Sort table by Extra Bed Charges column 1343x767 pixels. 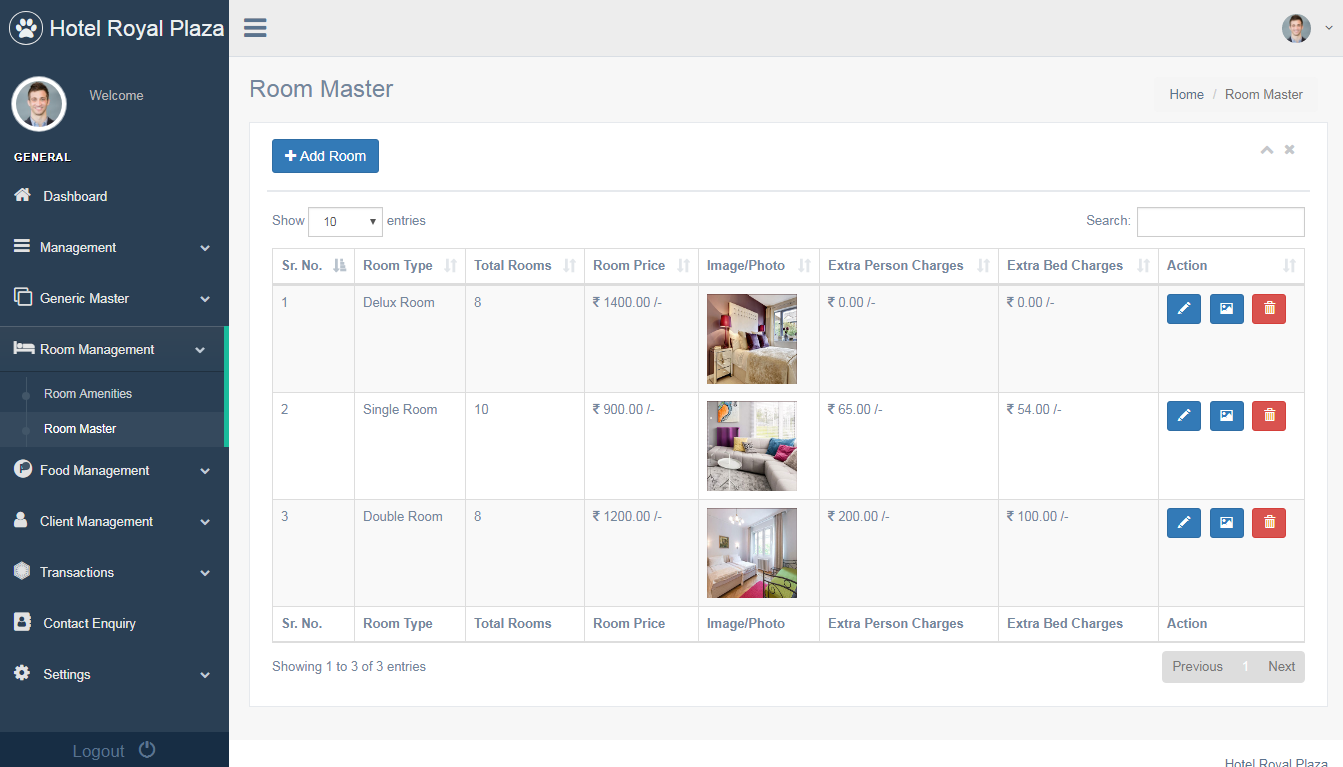1079,266
